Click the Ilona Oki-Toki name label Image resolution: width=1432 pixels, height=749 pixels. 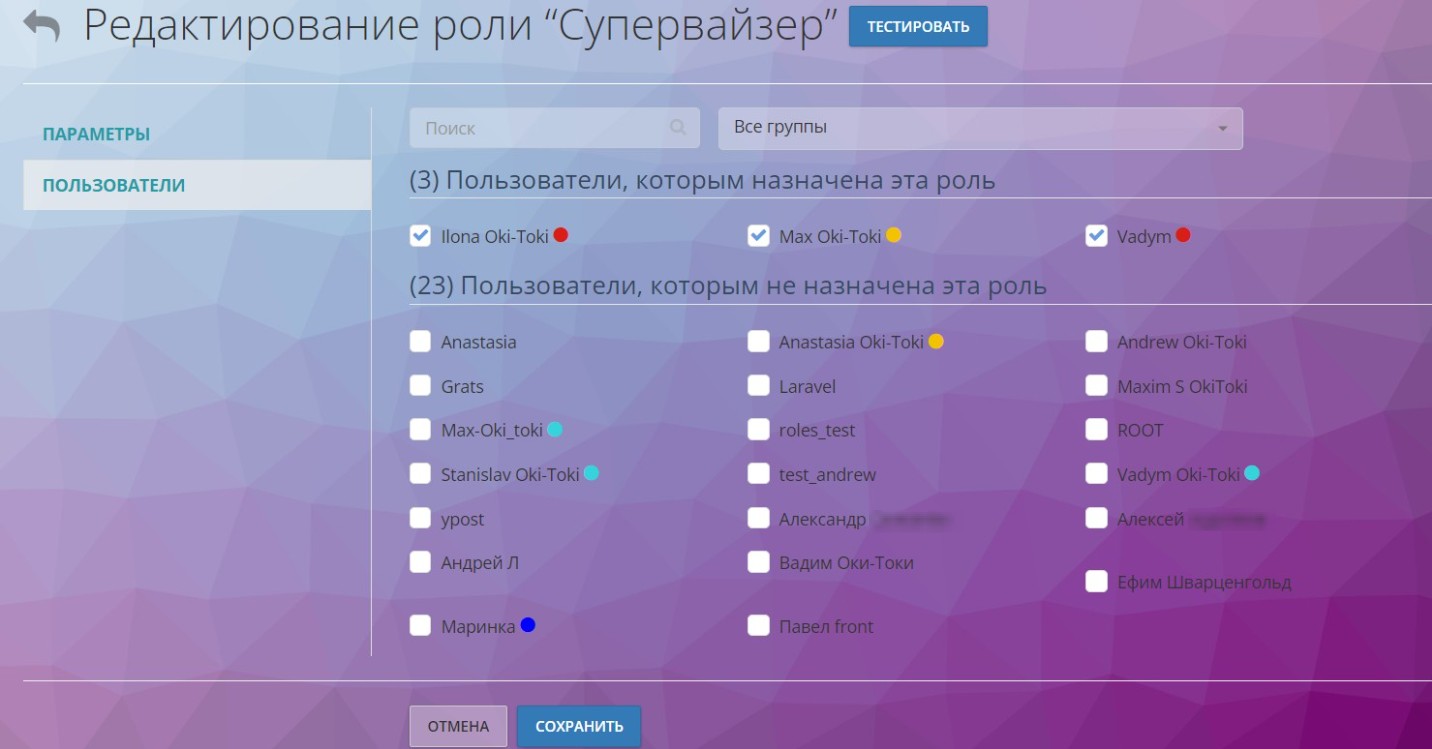pyautogui.click(x=495, y=237)
